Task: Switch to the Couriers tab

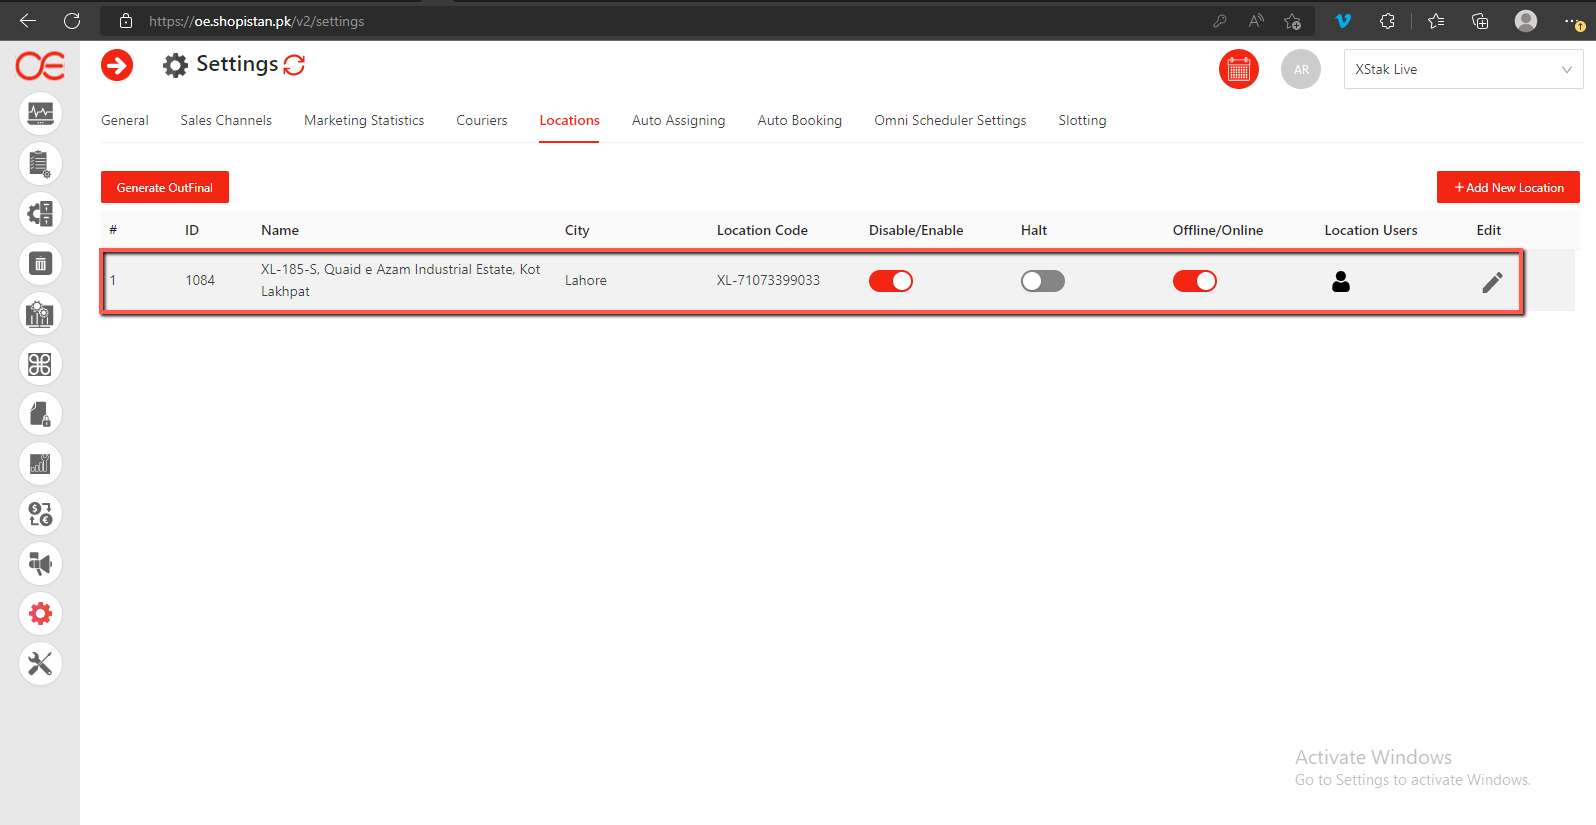Action: coord(481,120)
